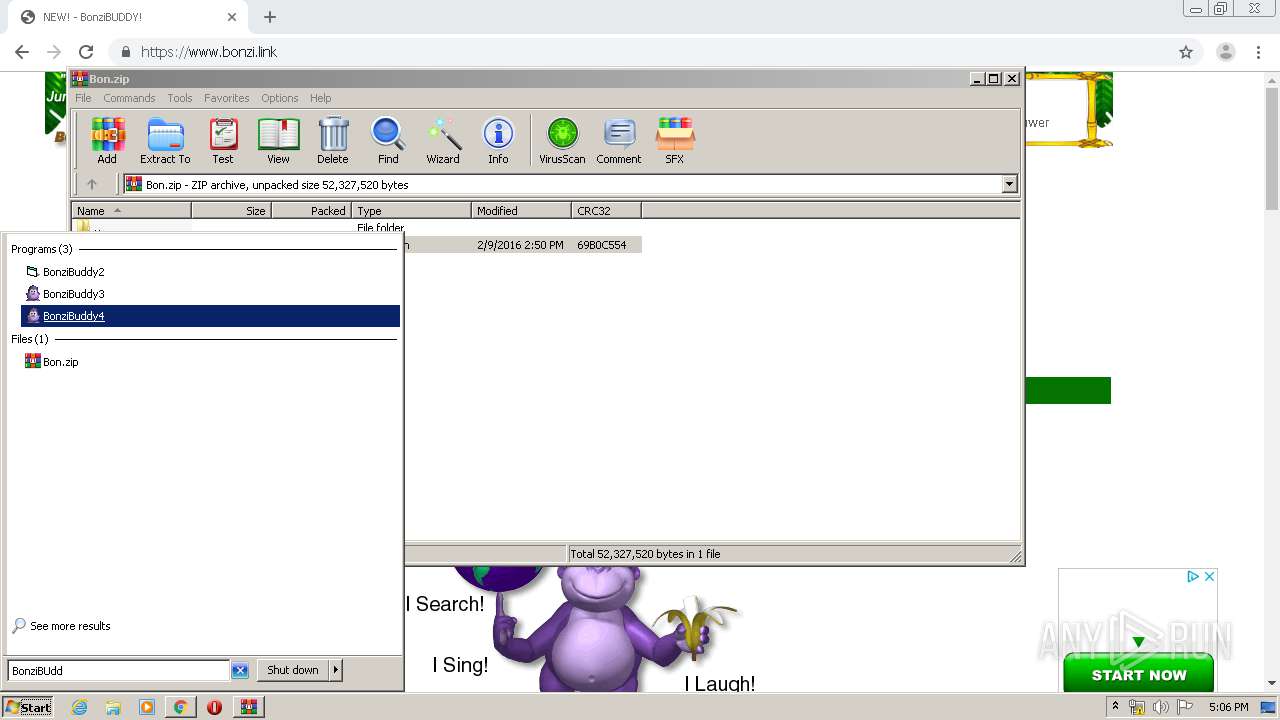This screenshot has width=1280, height=720.
Task: Open the Find magnifier tool
Action: (388, 140)
